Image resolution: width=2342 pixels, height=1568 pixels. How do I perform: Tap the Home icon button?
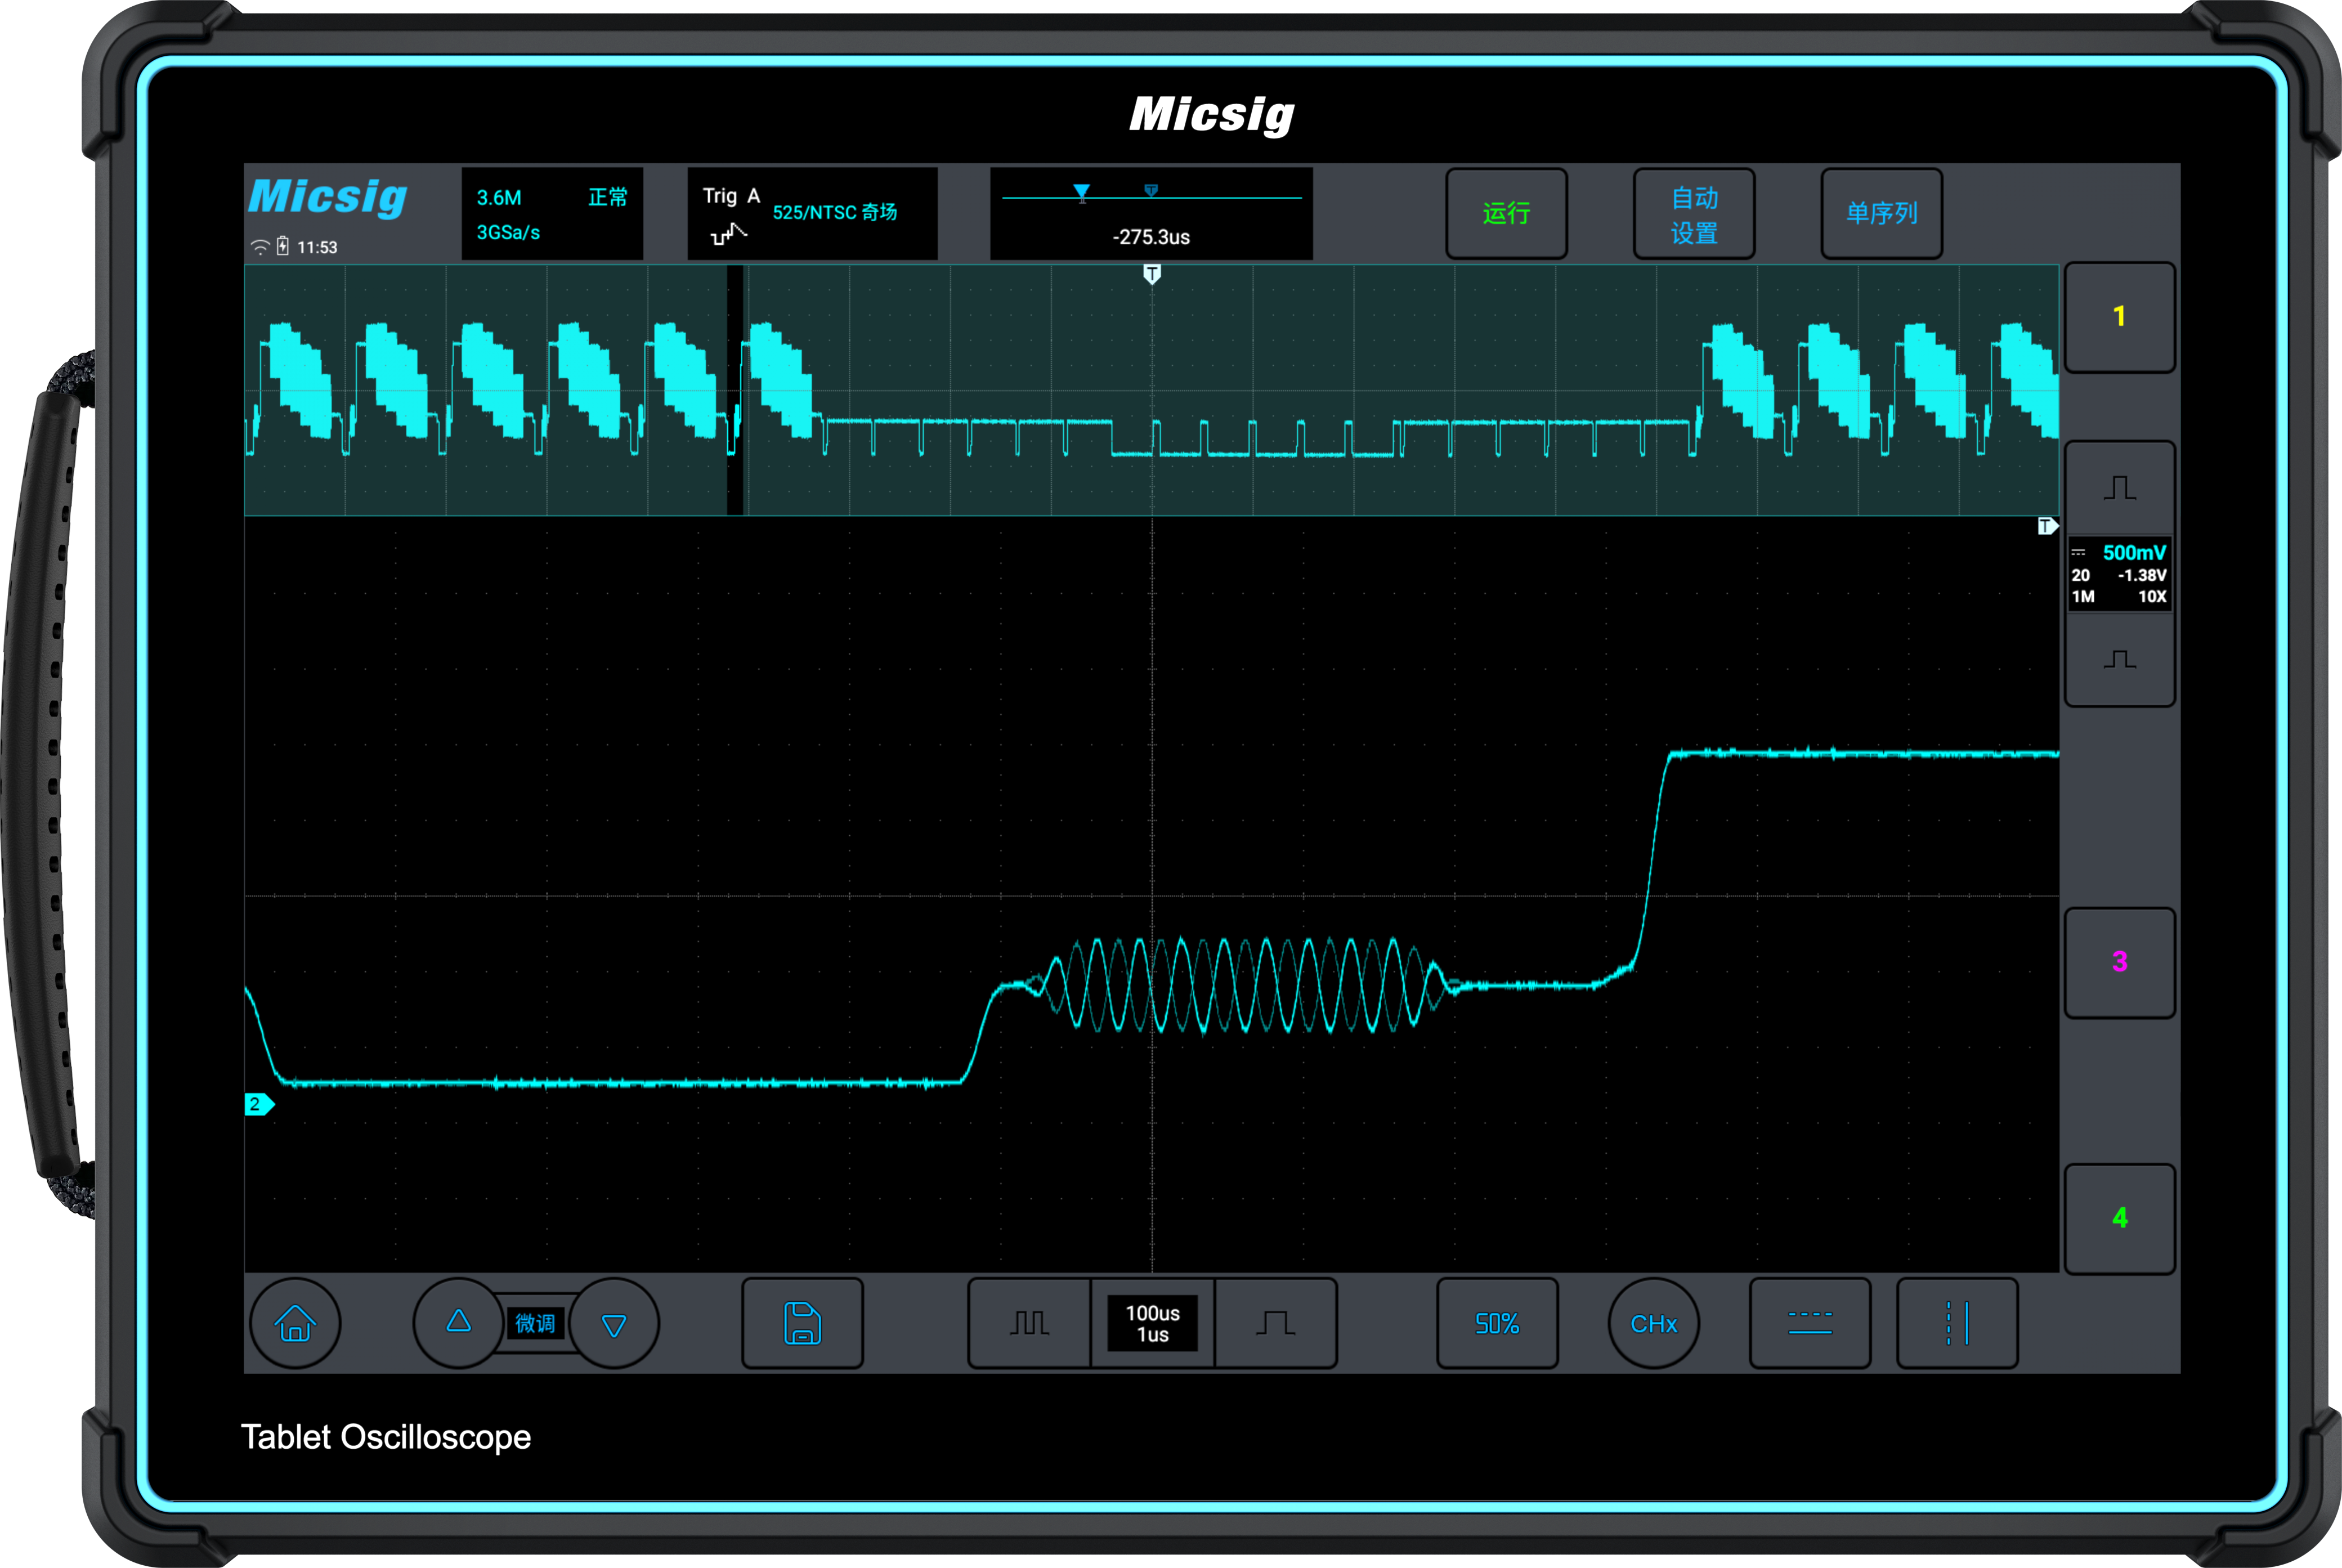point(295,1323)
